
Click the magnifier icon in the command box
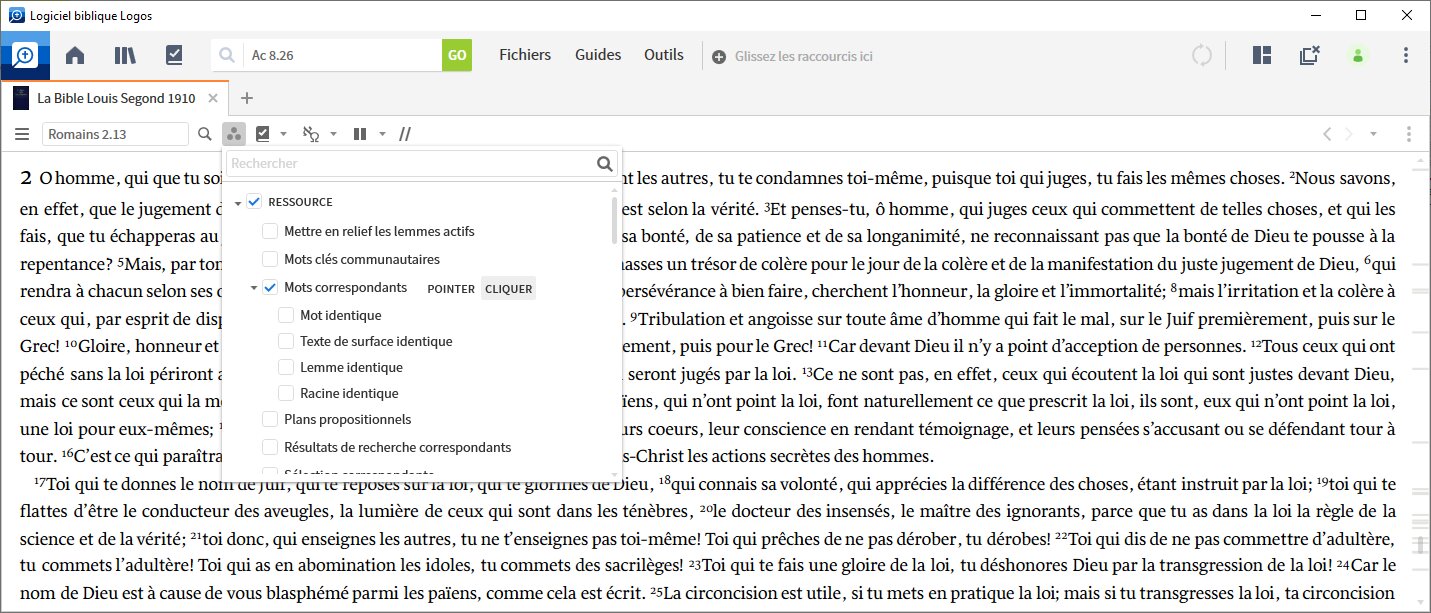[227, 56]
